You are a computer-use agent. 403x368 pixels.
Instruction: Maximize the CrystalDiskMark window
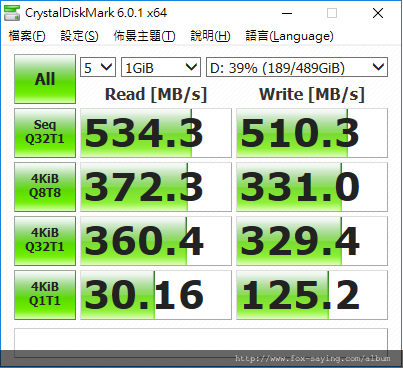pos(332,13)
